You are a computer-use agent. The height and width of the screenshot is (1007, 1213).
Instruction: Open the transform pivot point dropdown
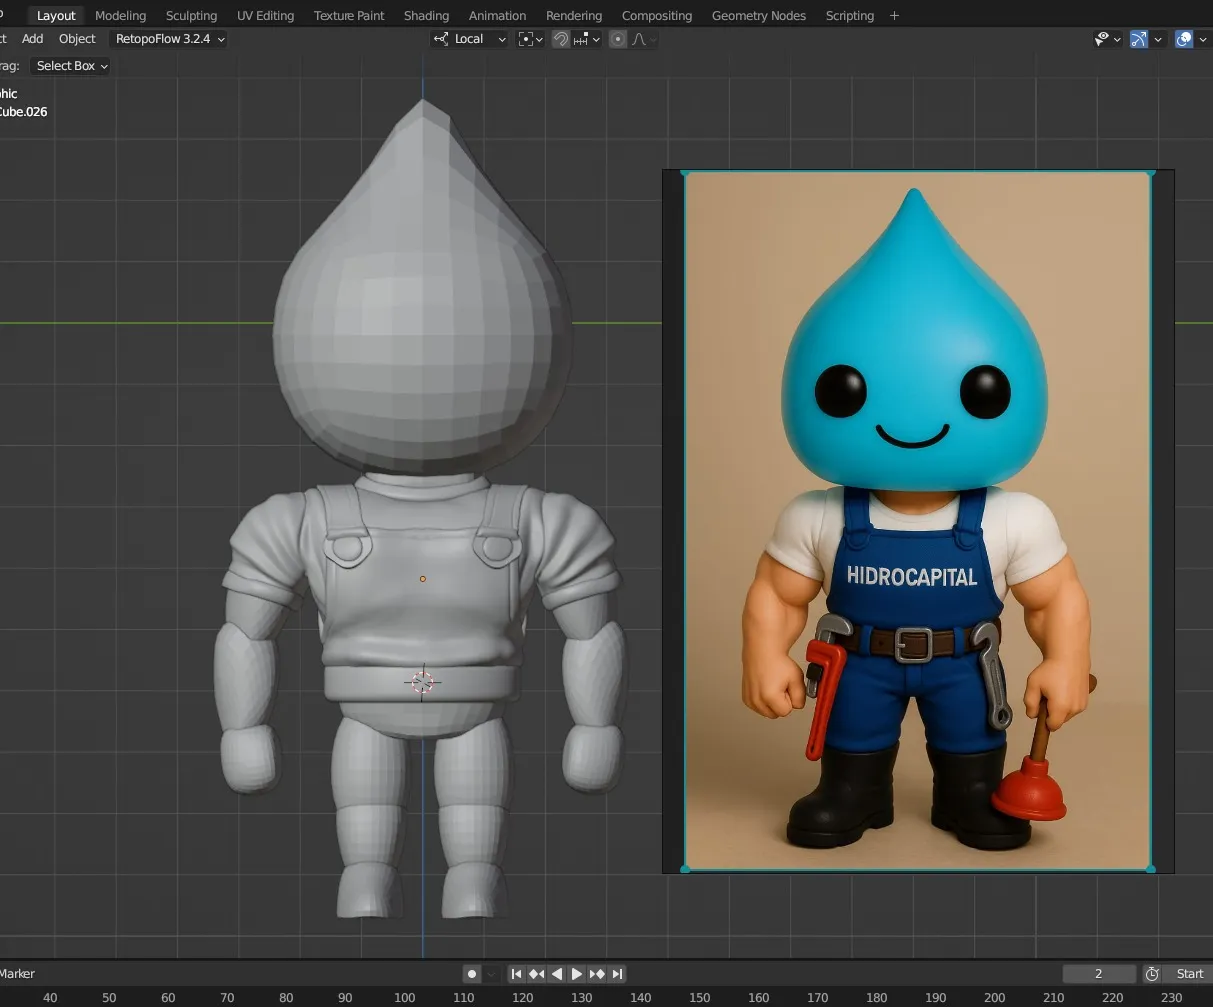[x=530, y=39]
